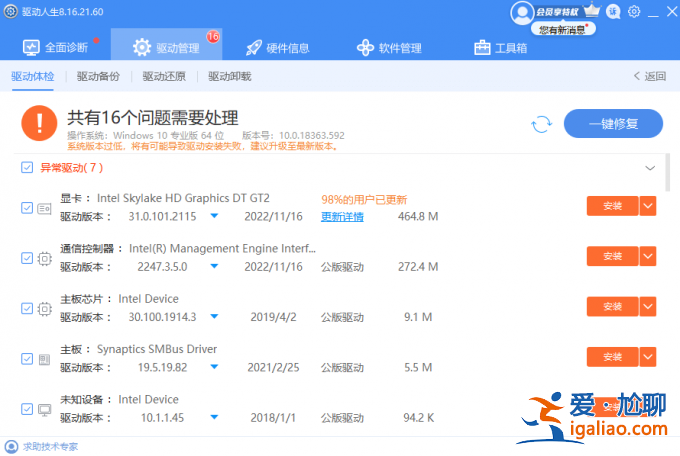
Task: Click chip icon for 通信控制器 row
Action: [44, 259]
